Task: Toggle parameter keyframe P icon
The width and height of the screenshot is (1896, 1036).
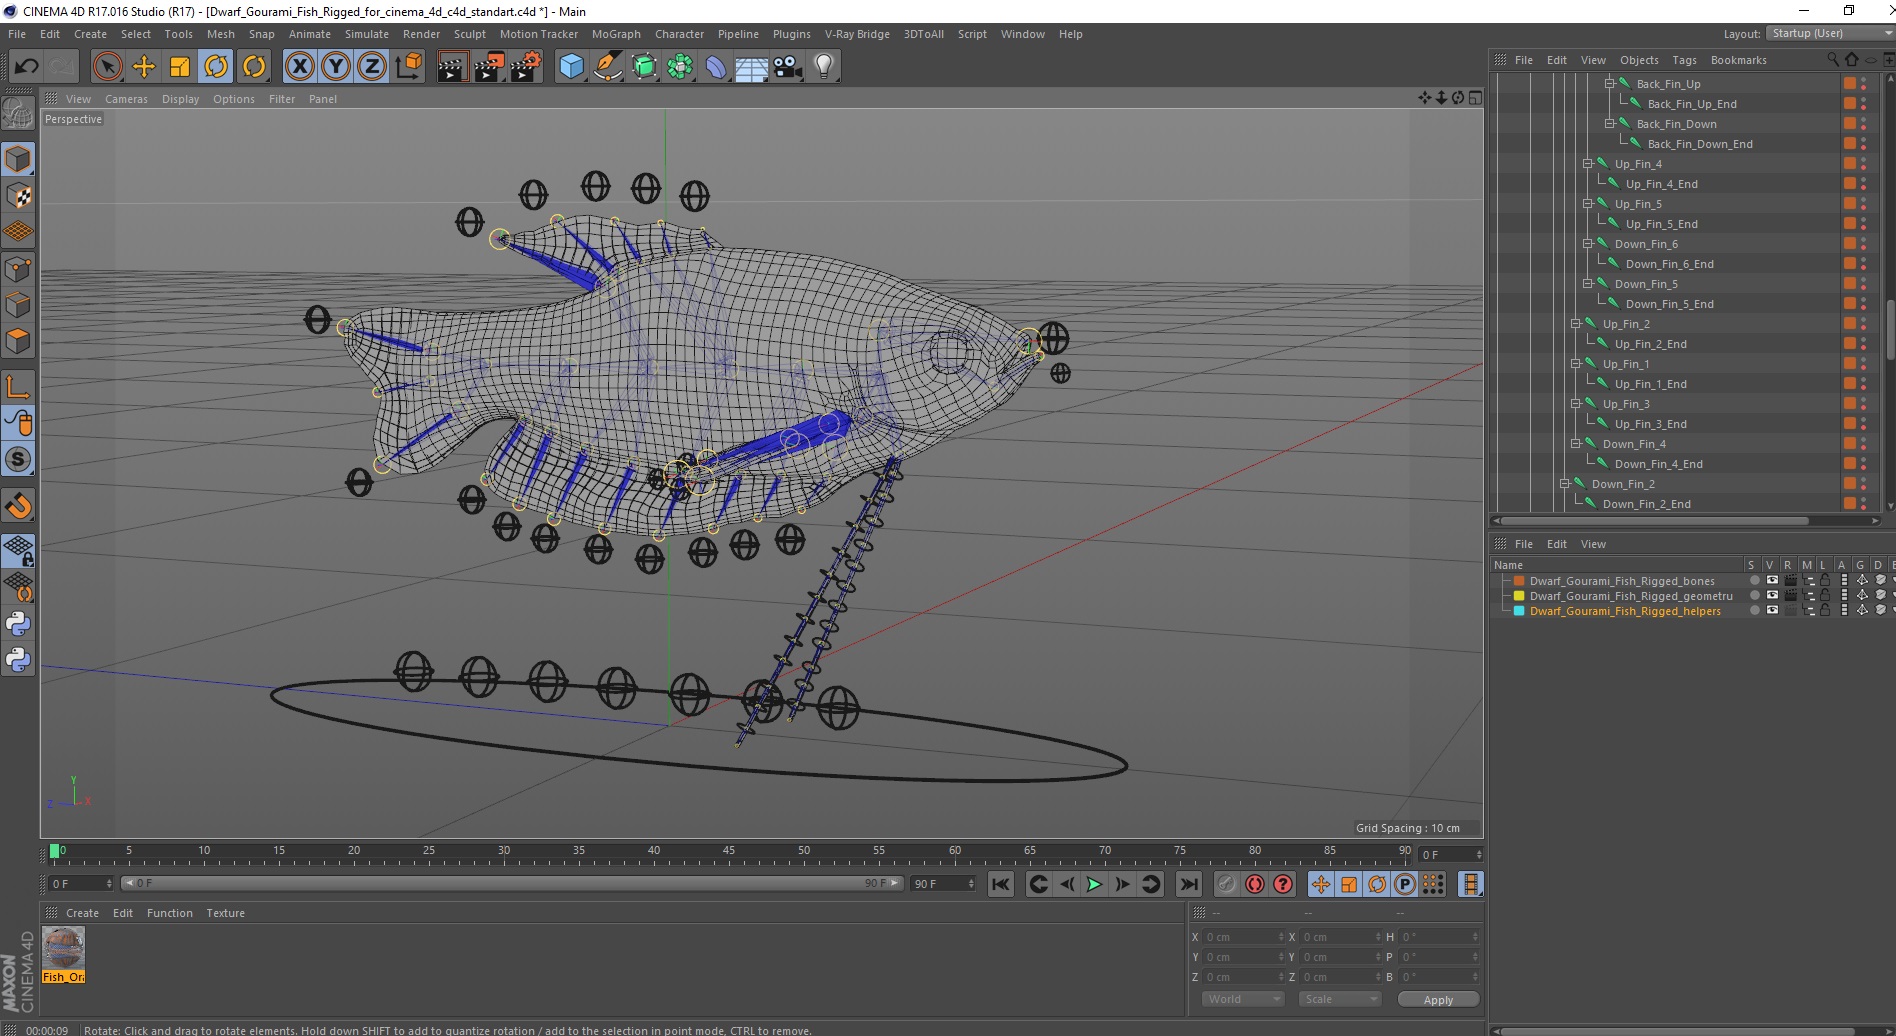Action: (1405, 884)
